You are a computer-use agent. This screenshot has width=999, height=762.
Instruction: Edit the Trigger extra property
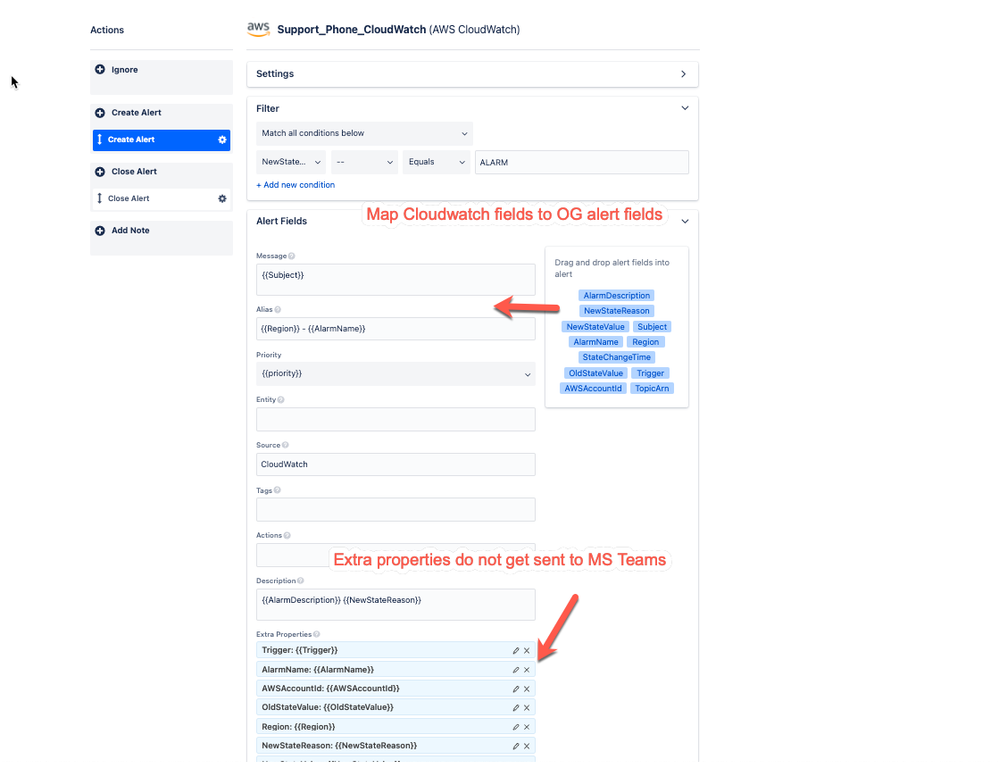tap(516, 651)
